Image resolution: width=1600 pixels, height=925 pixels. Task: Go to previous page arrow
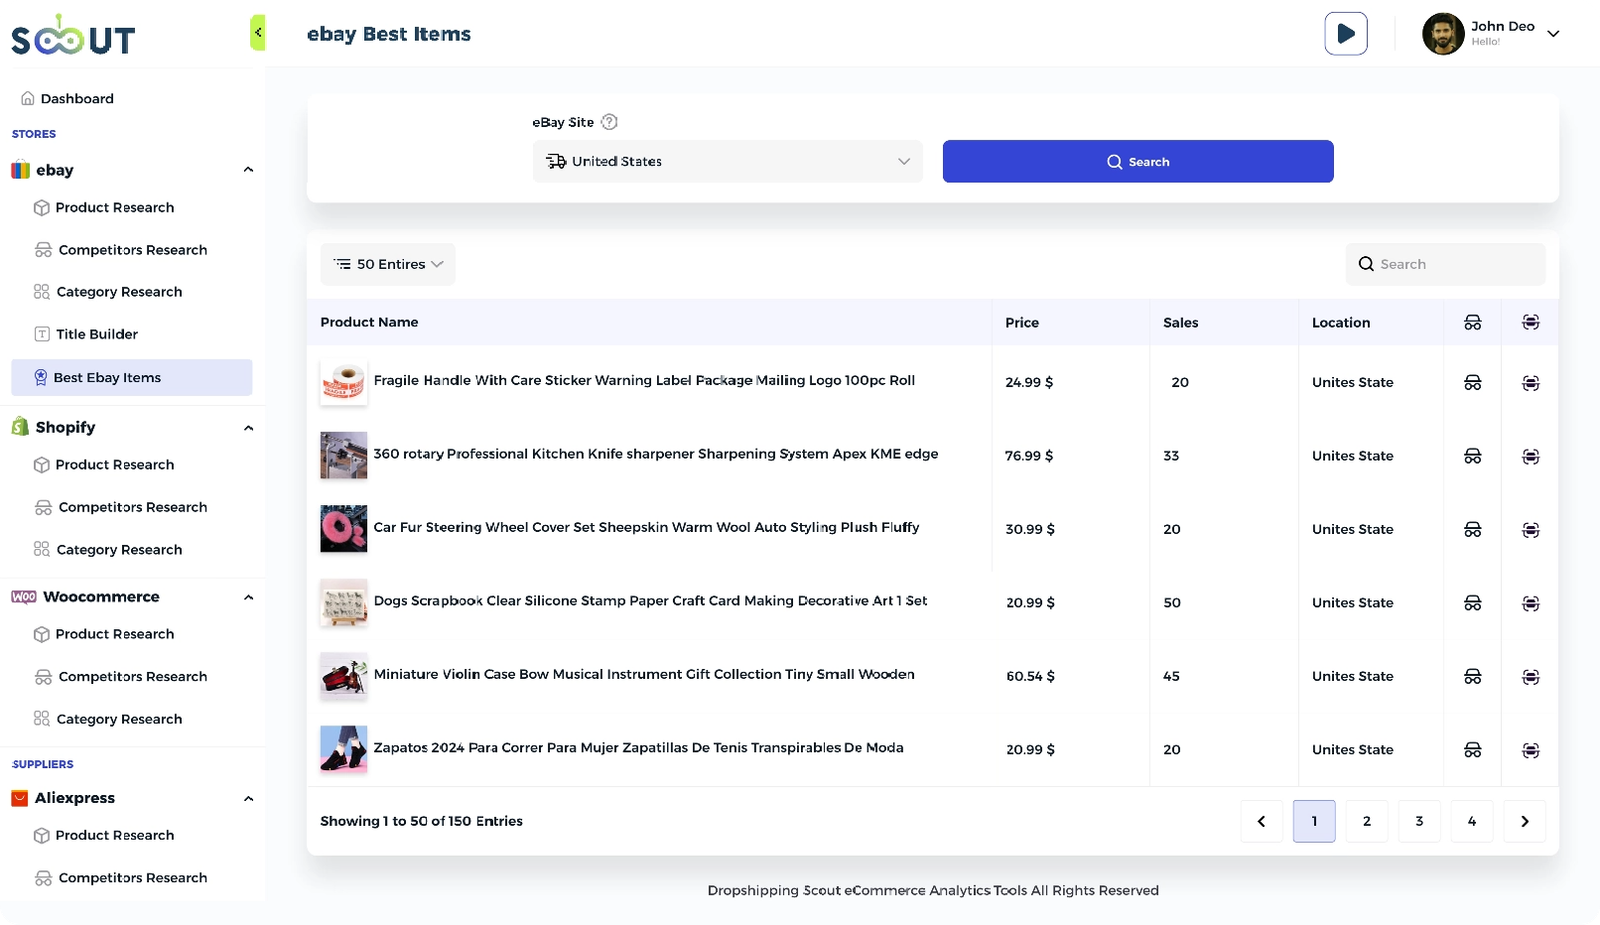(x=1261, y=821)
